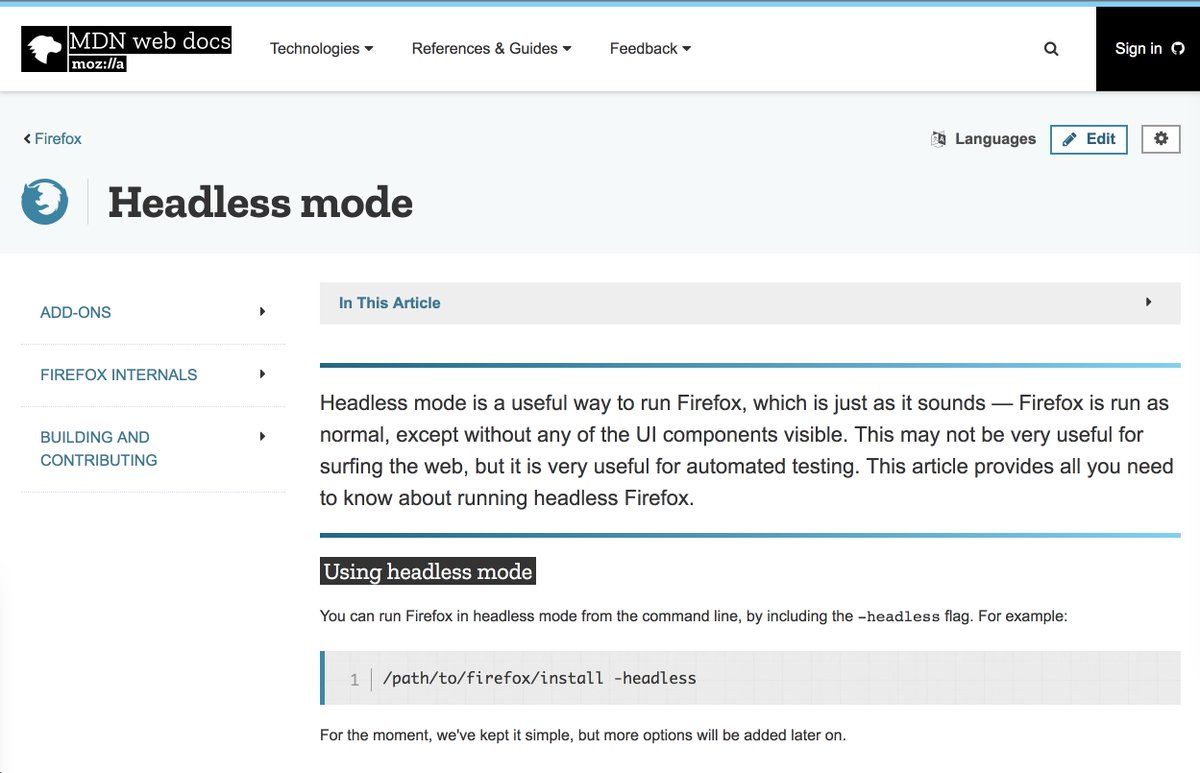1200x773 pixels.
Task: Click the GitHub icon beside Sign in
Action: (1177, 48)
